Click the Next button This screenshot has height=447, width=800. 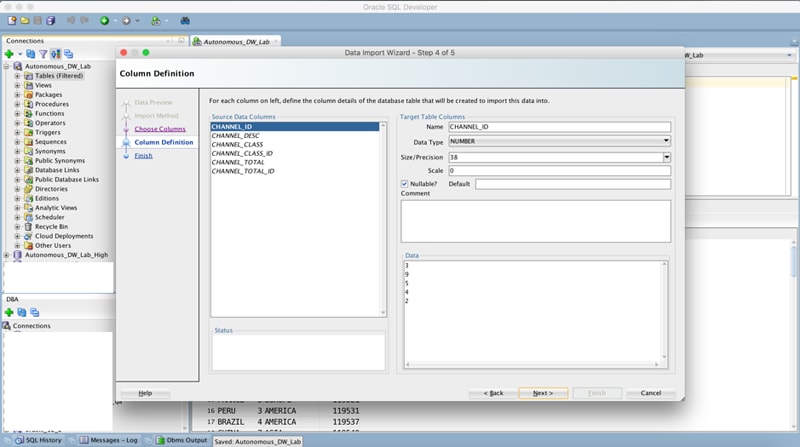click(x=543, y=393)
